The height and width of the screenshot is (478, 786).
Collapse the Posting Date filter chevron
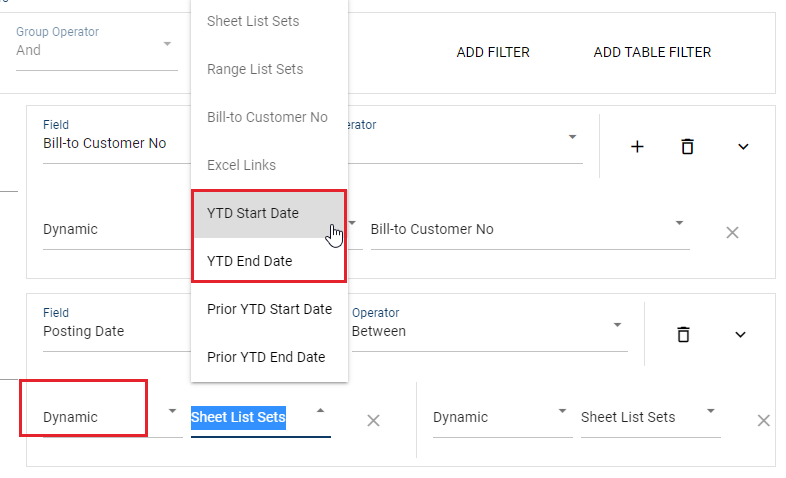point(740,335)
